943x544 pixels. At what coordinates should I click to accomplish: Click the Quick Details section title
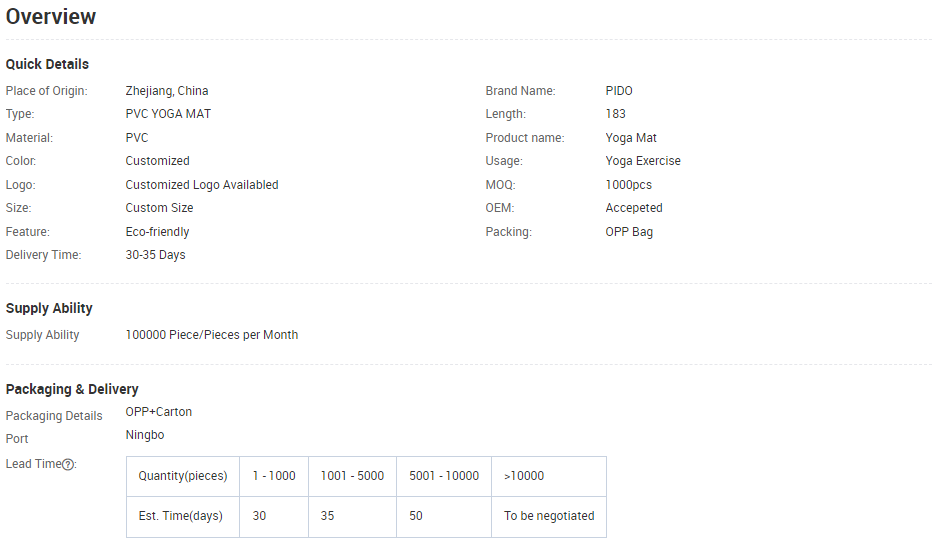click(47, 64)
